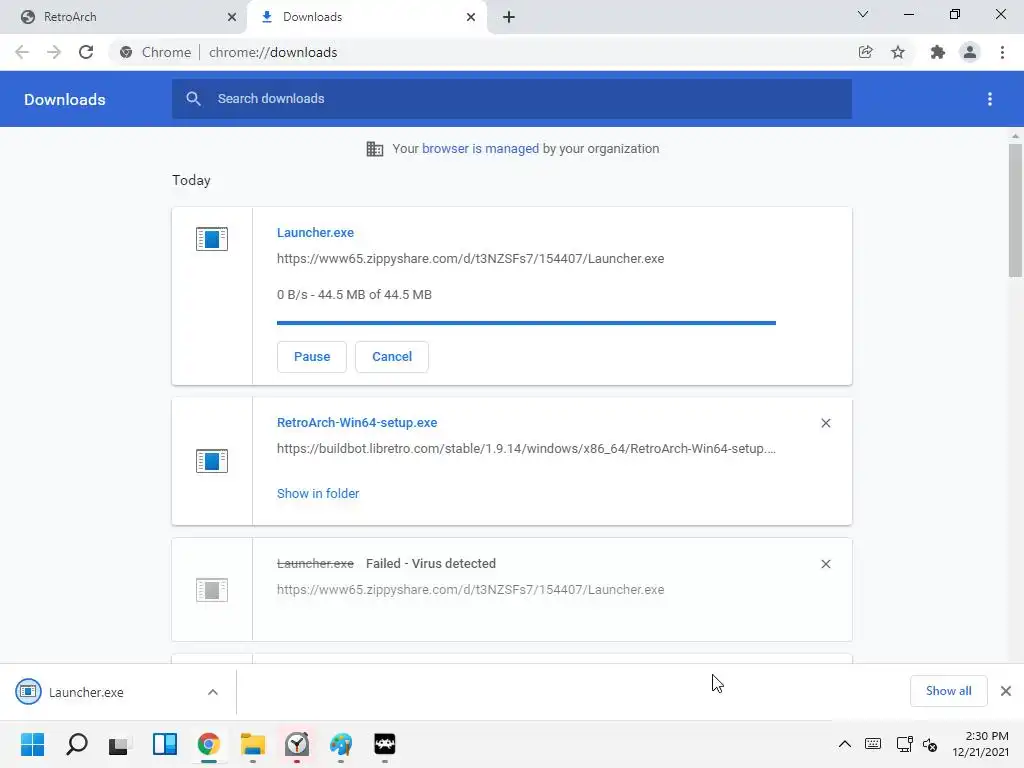Open the clock app on the taskbar

point(297,744)
